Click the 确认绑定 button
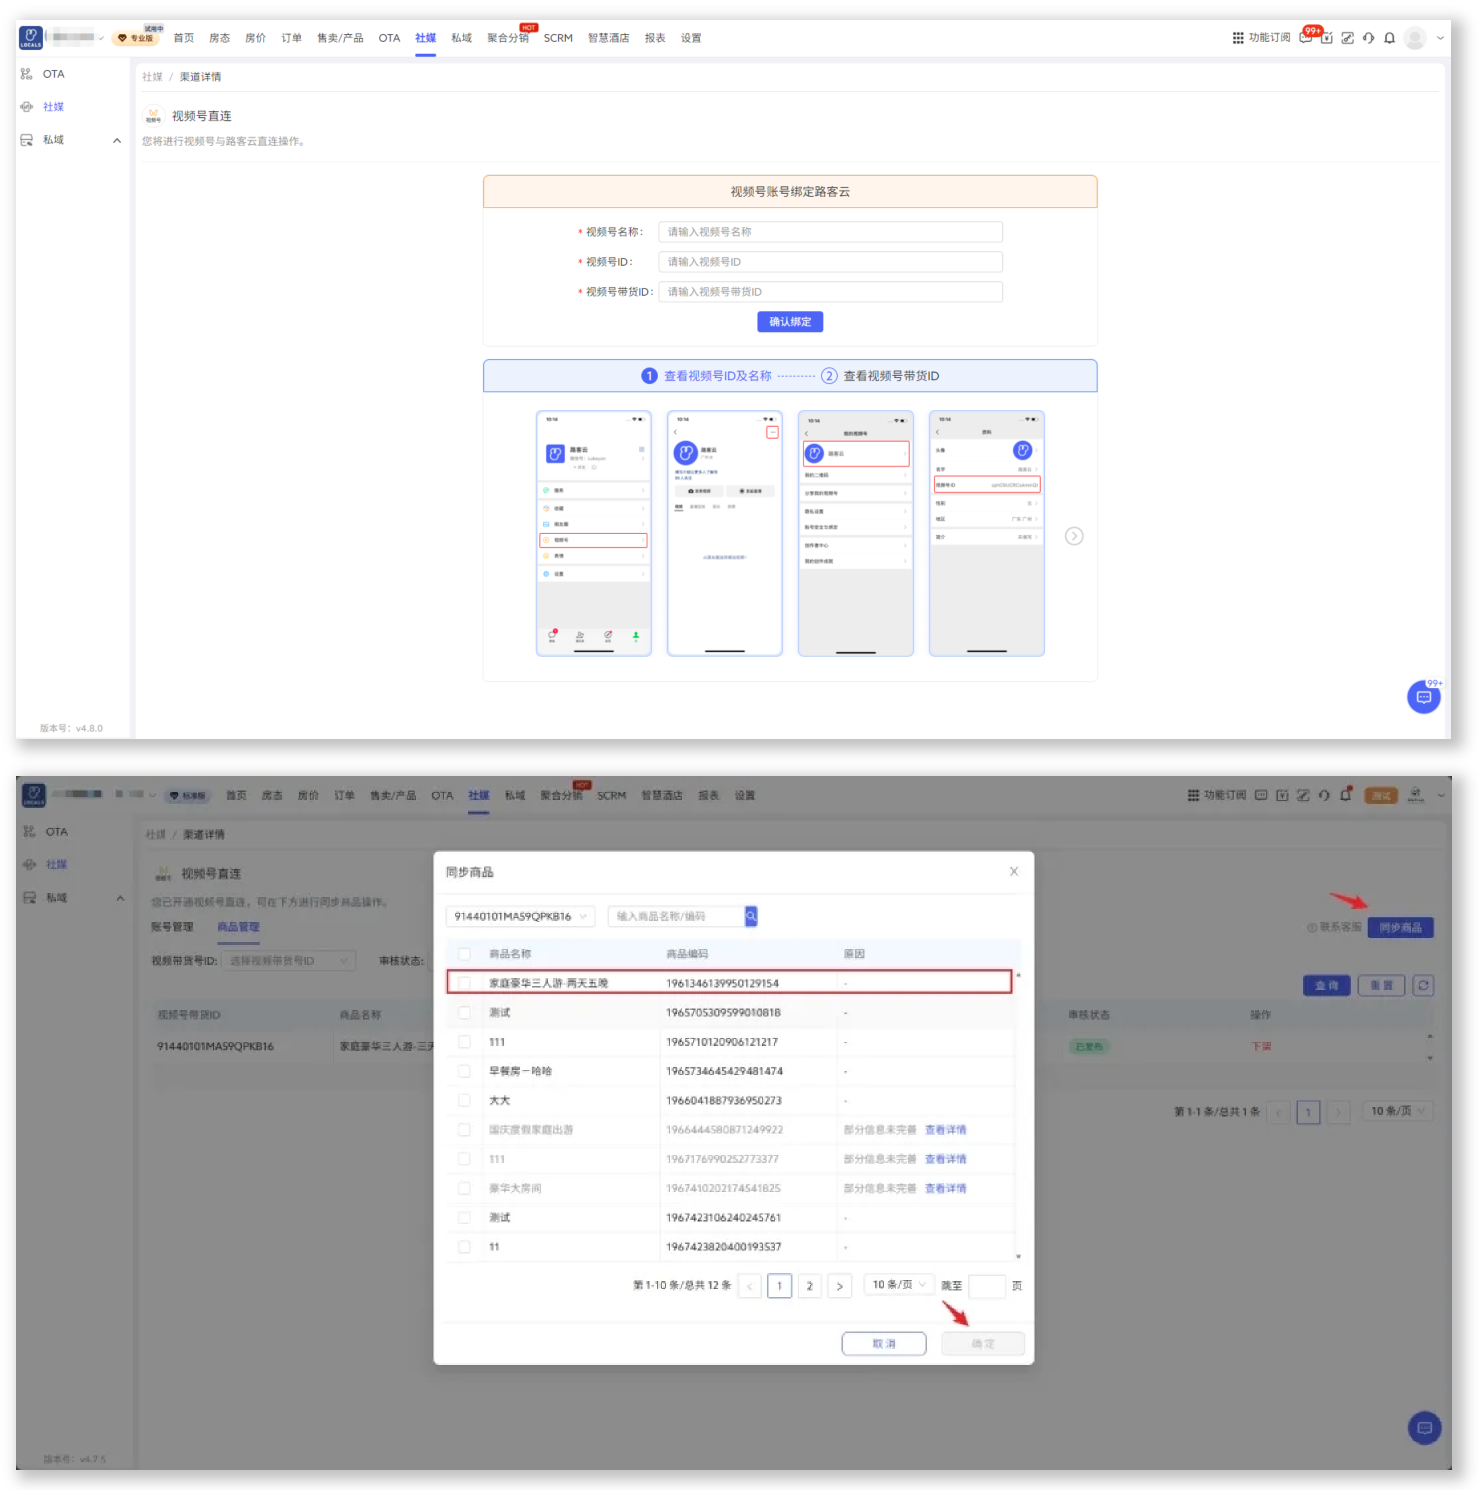This screenshot has height=1490, width=1478. click(x=790, y=322)
